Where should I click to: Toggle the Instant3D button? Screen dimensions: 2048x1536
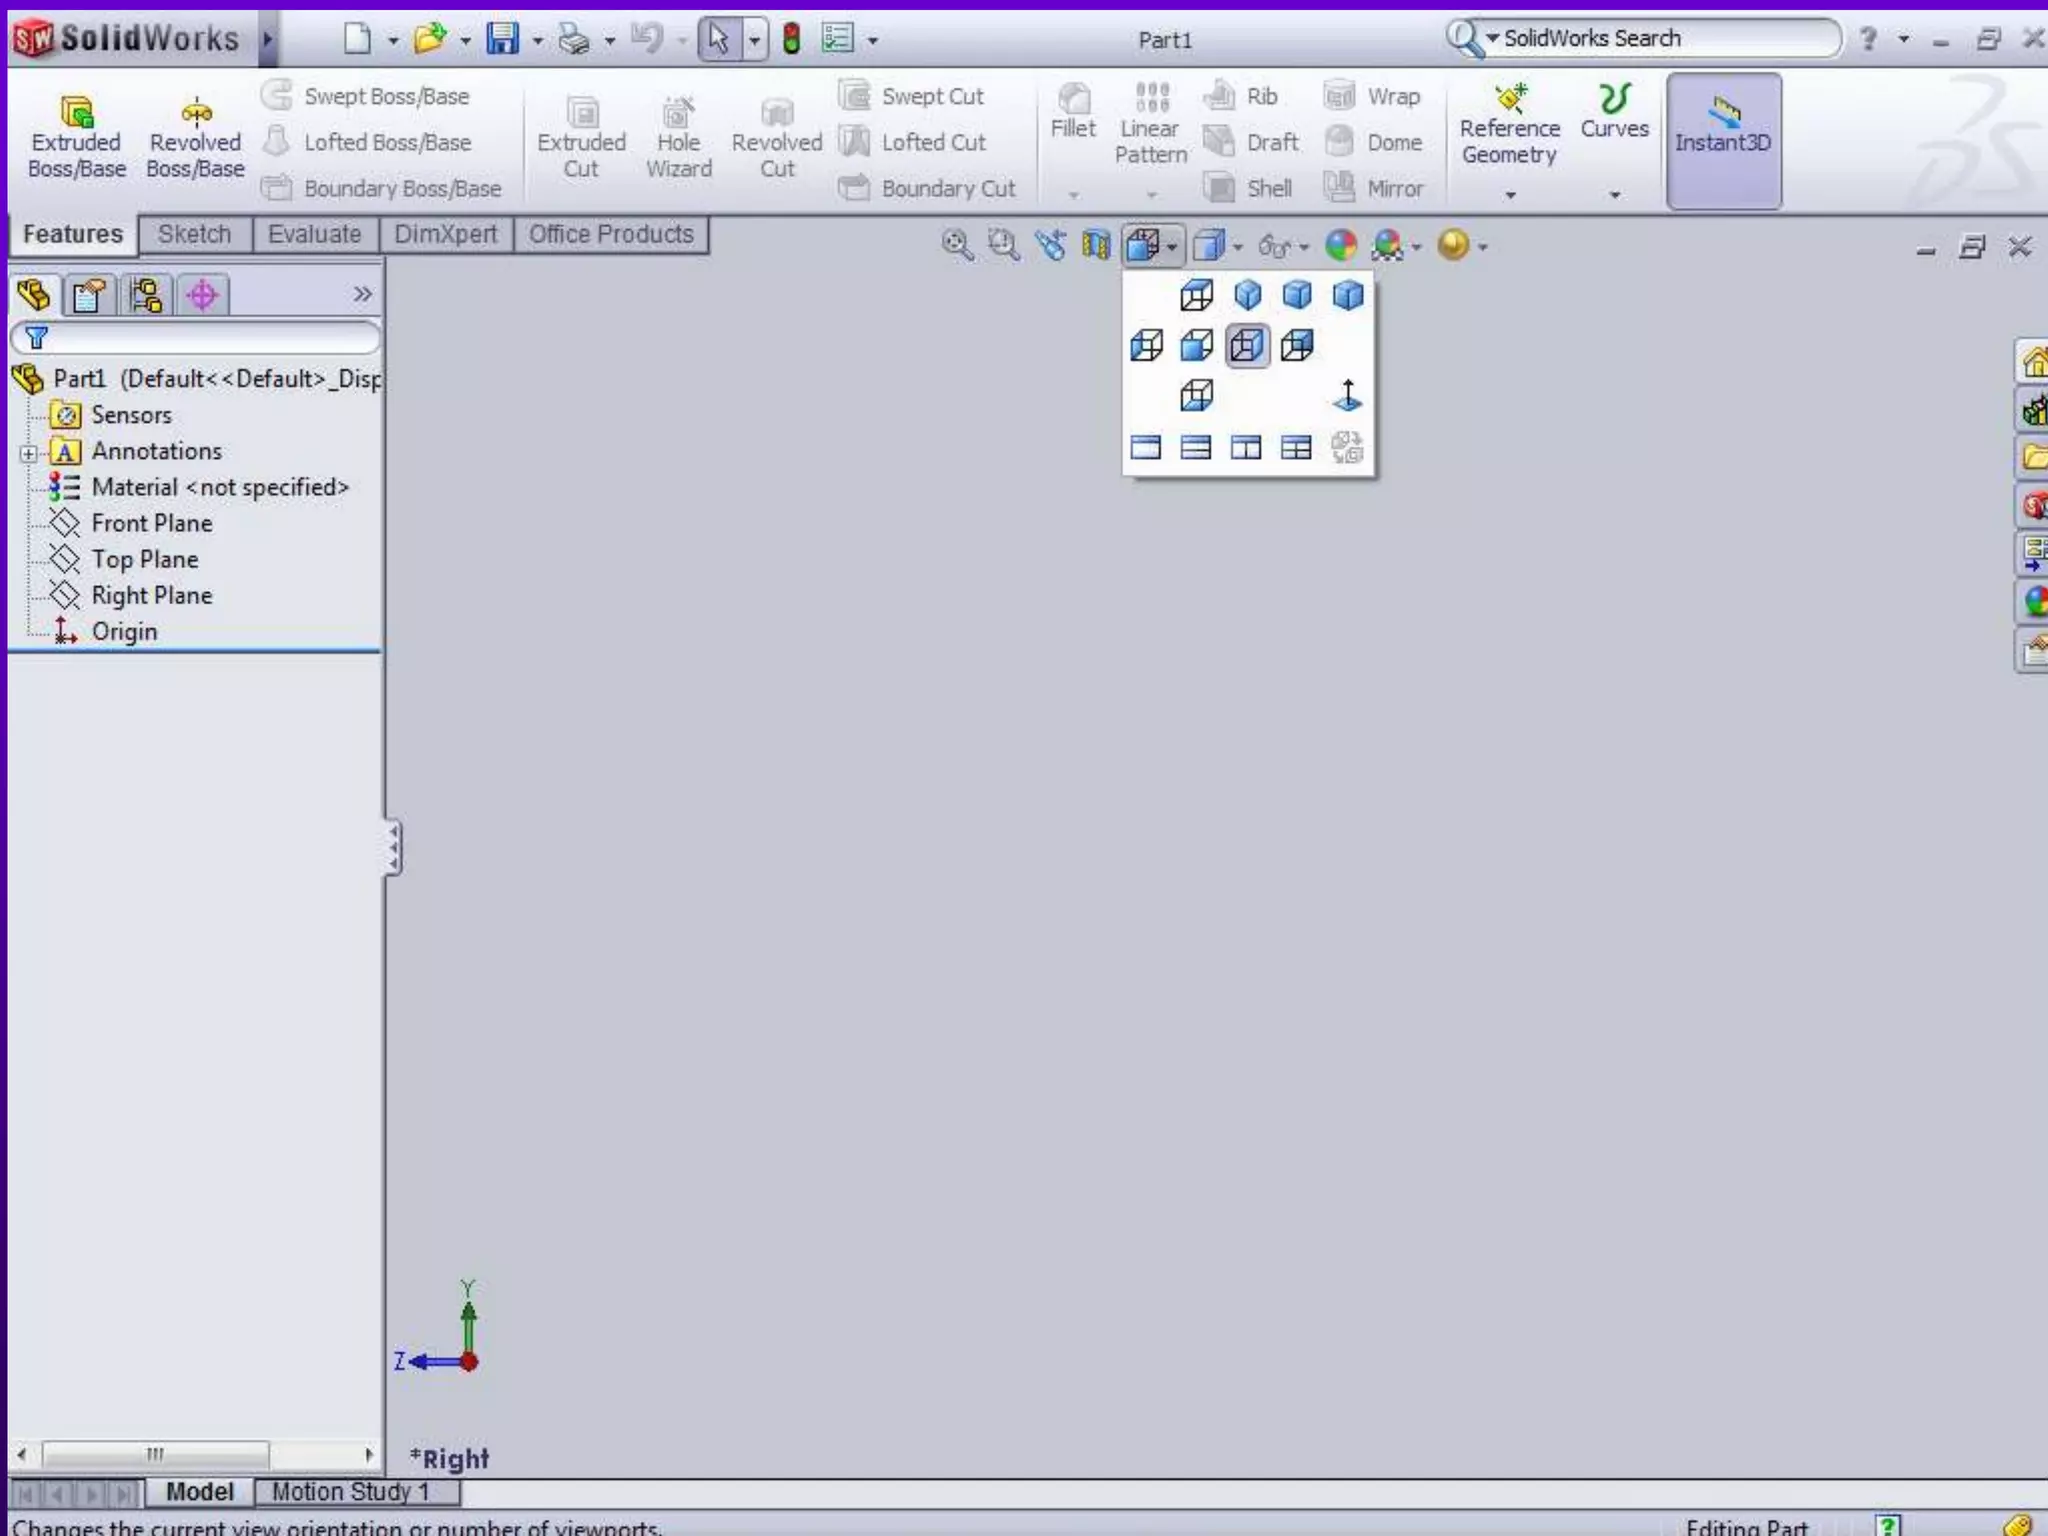coord(1723,140)
